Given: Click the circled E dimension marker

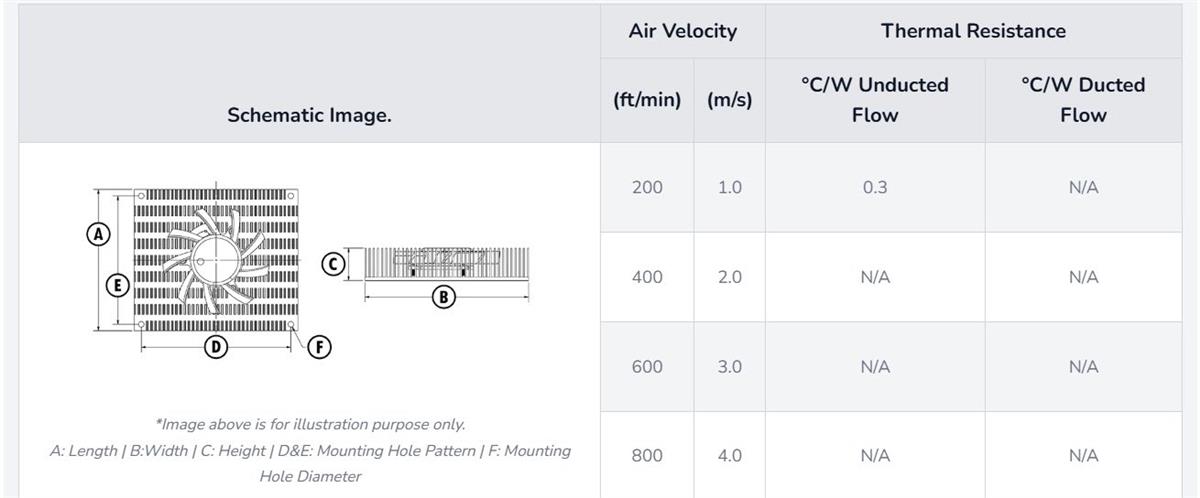Looking at the screenshot, I should pos(118,285).
